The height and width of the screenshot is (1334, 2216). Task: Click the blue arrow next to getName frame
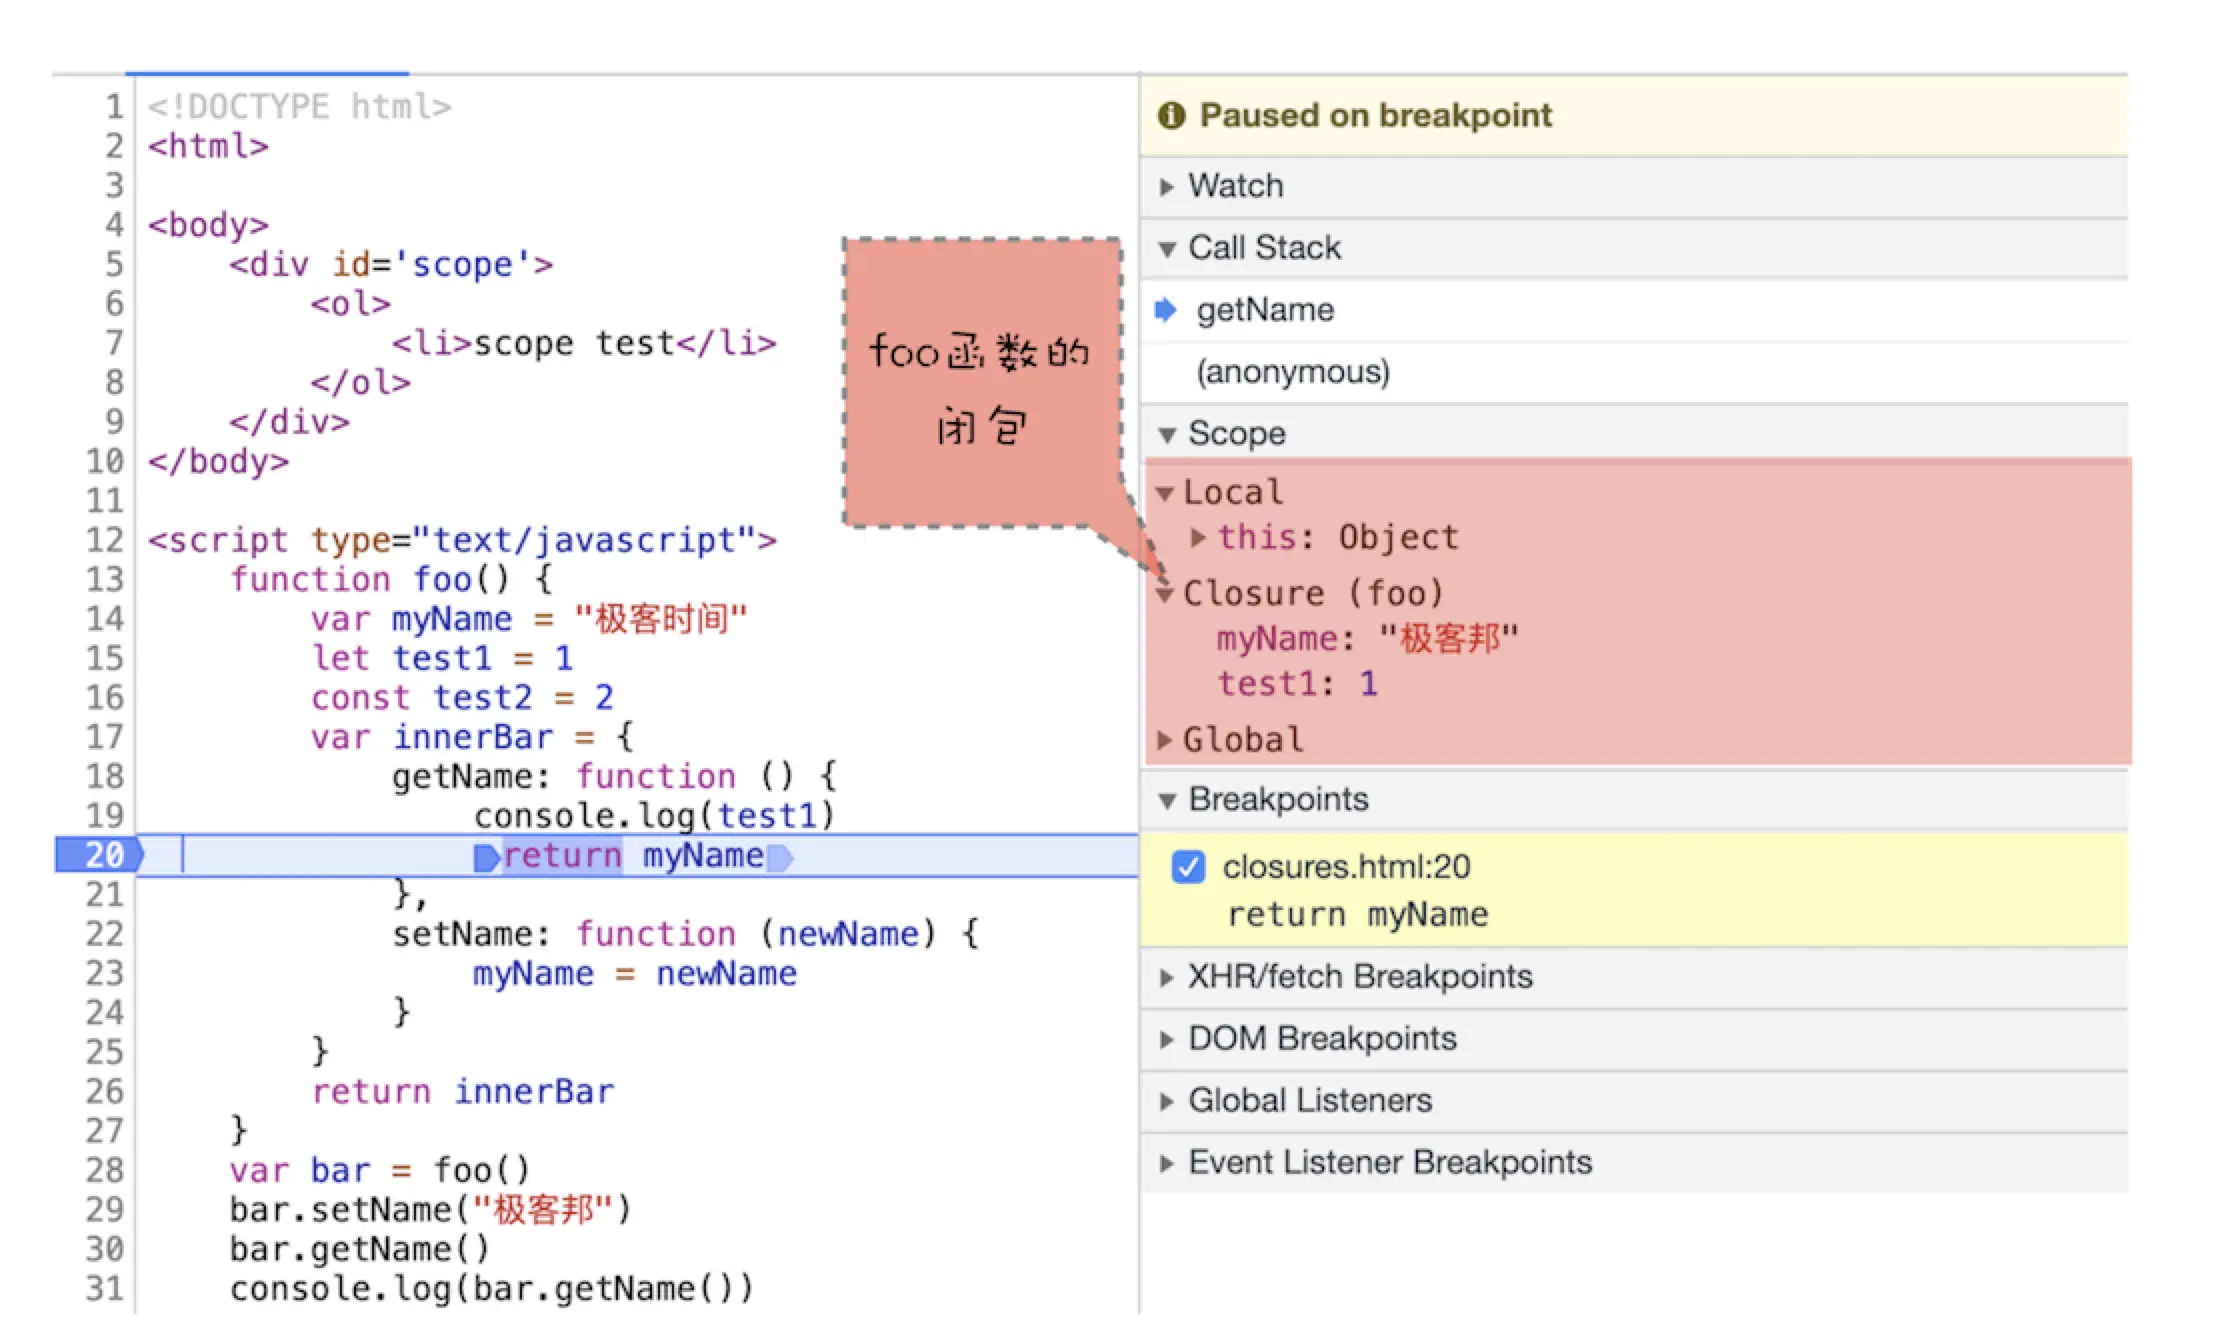point(1165,310)
